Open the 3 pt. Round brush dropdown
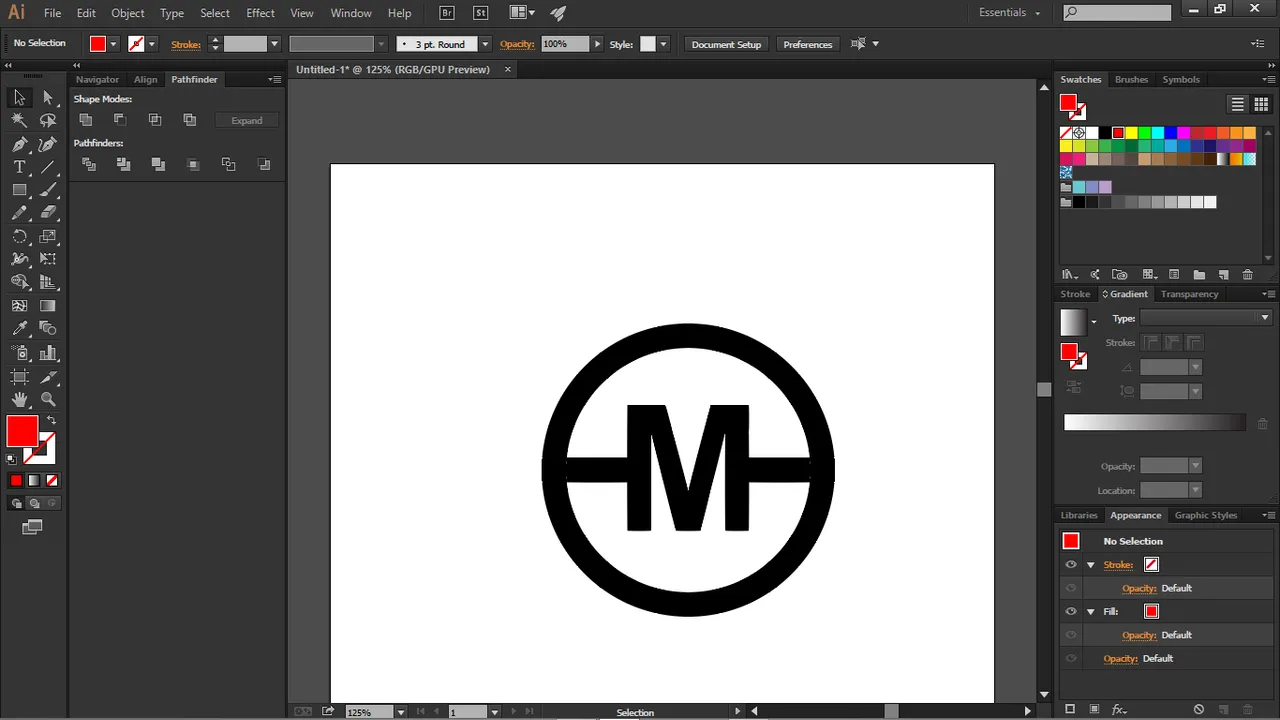The width and height of the screenshot is (1280, 720). [485, 44]
